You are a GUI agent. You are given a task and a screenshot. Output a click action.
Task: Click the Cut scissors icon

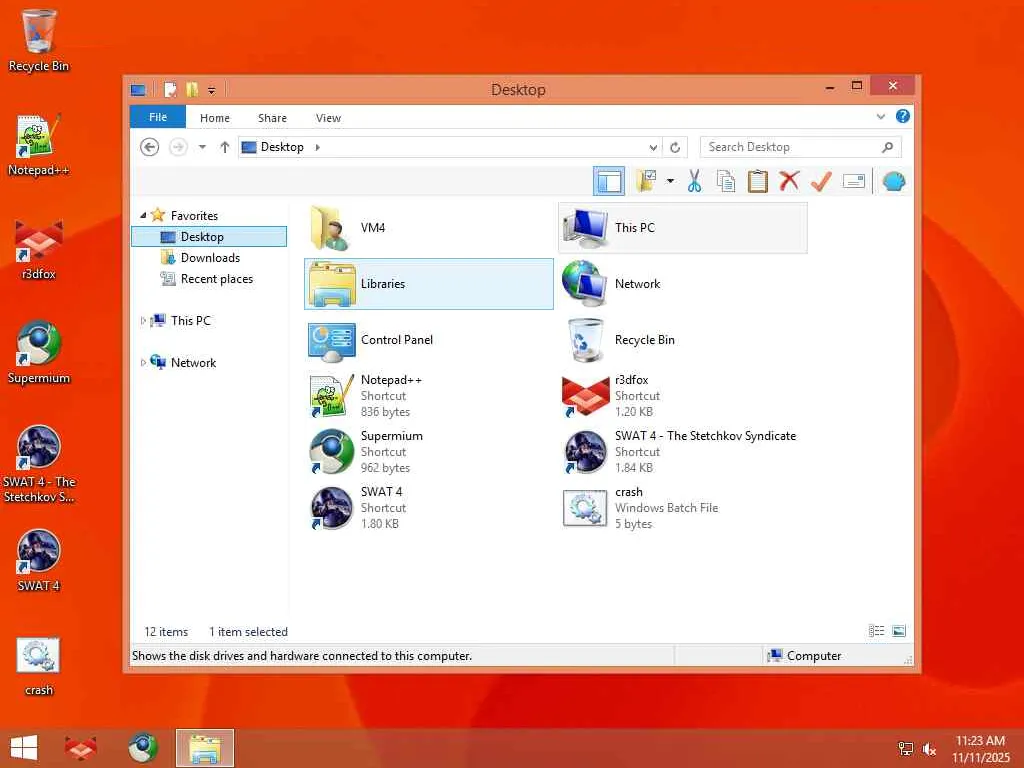(x=694, y=181)
